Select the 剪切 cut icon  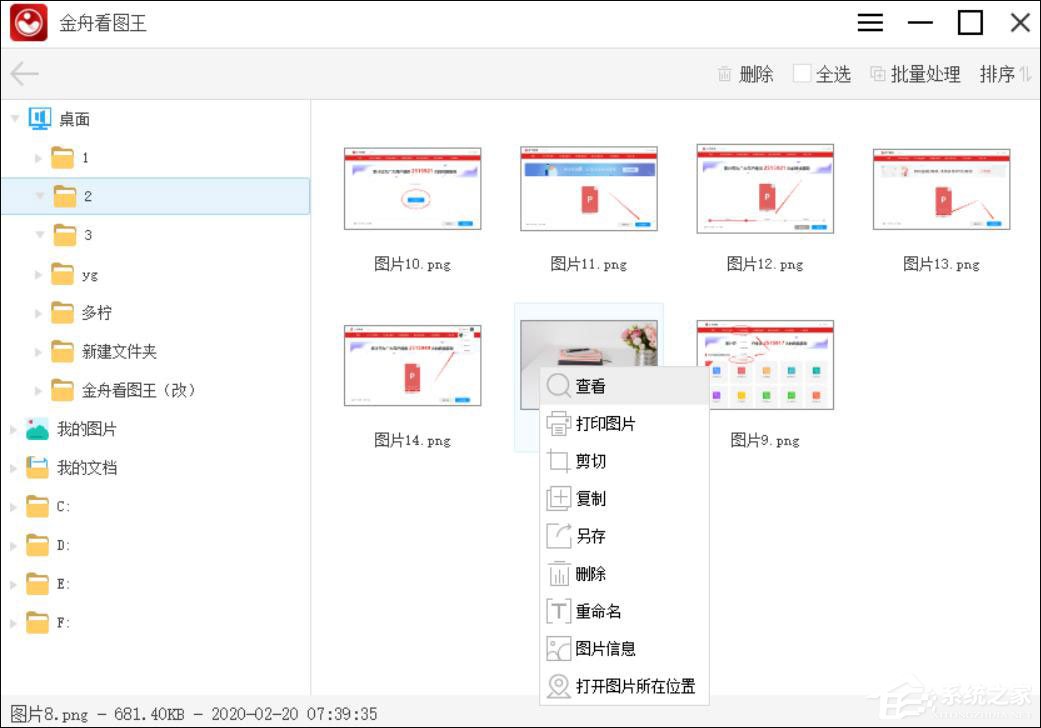click(559, 461)
